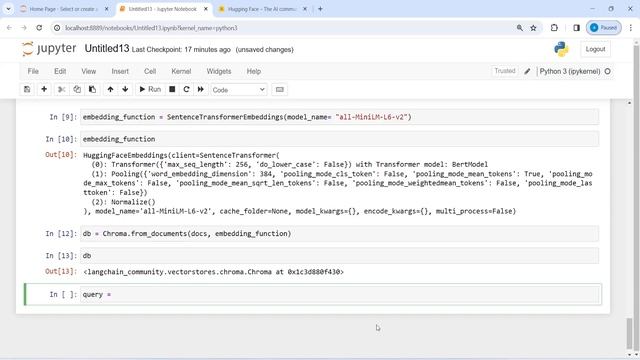
Task: Click the page vertical scrollbar thumb
Action: (x=629, y=332)
